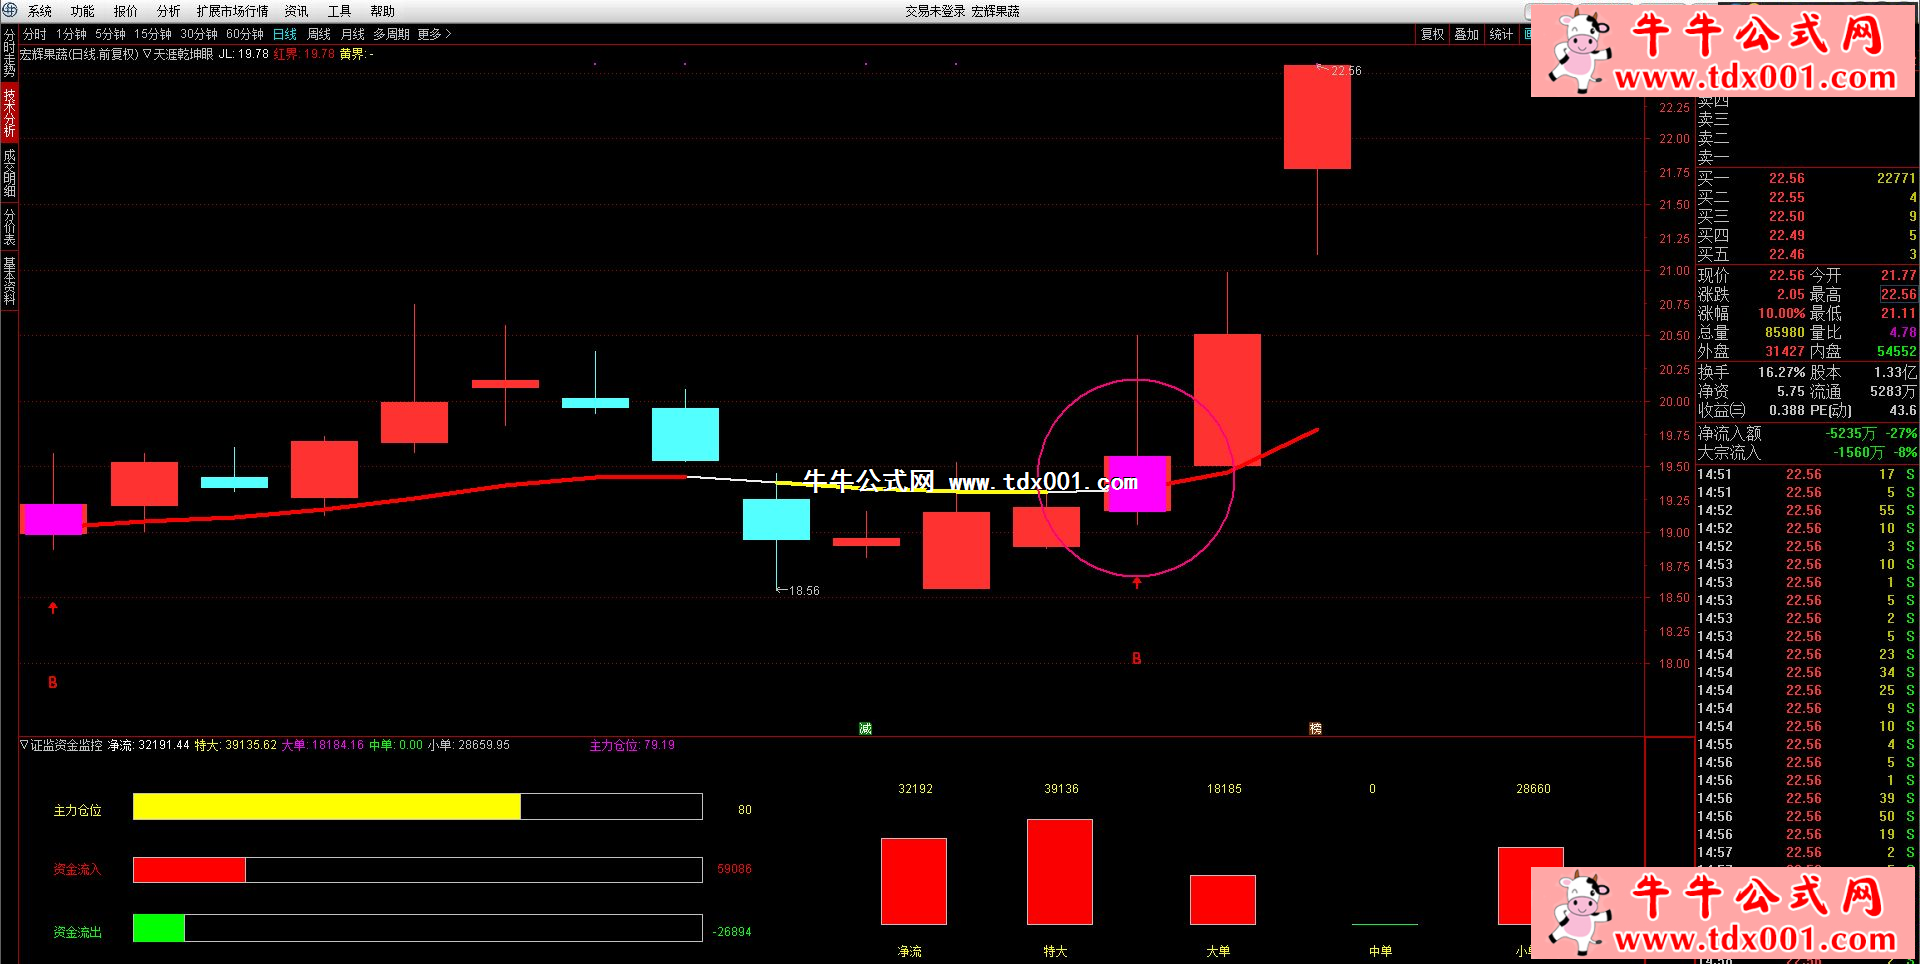Screen dimensions: 1920x964
Task: Click the 换手 value 16.27%
Action: coord(1781,372)
